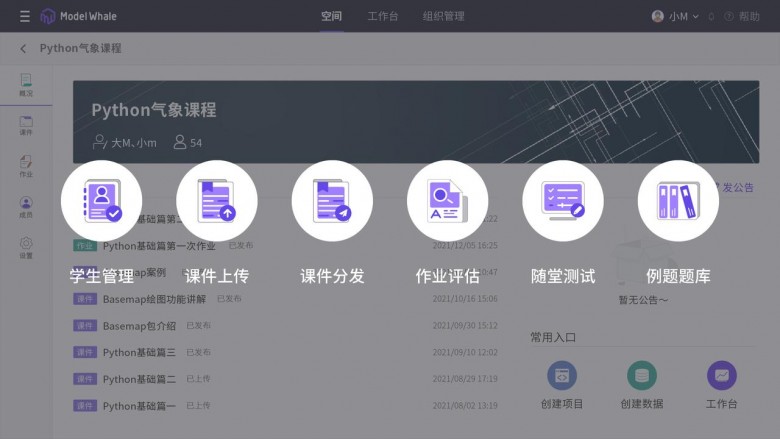Click the date 2021/08/02 13:19
Screen dimensions: 780x439
465,406
